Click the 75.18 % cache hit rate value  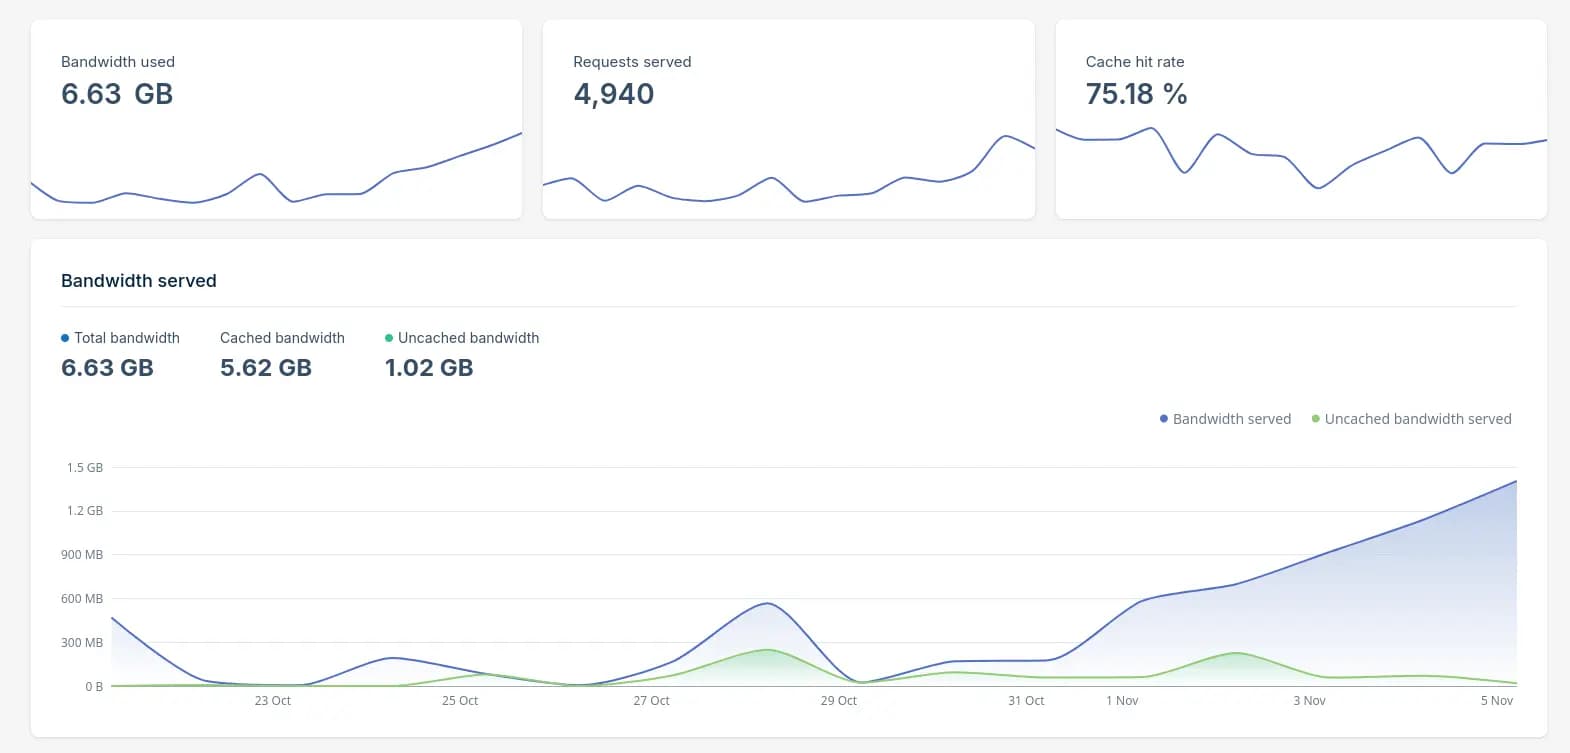pyautogui.click(x=1136, y=94)
